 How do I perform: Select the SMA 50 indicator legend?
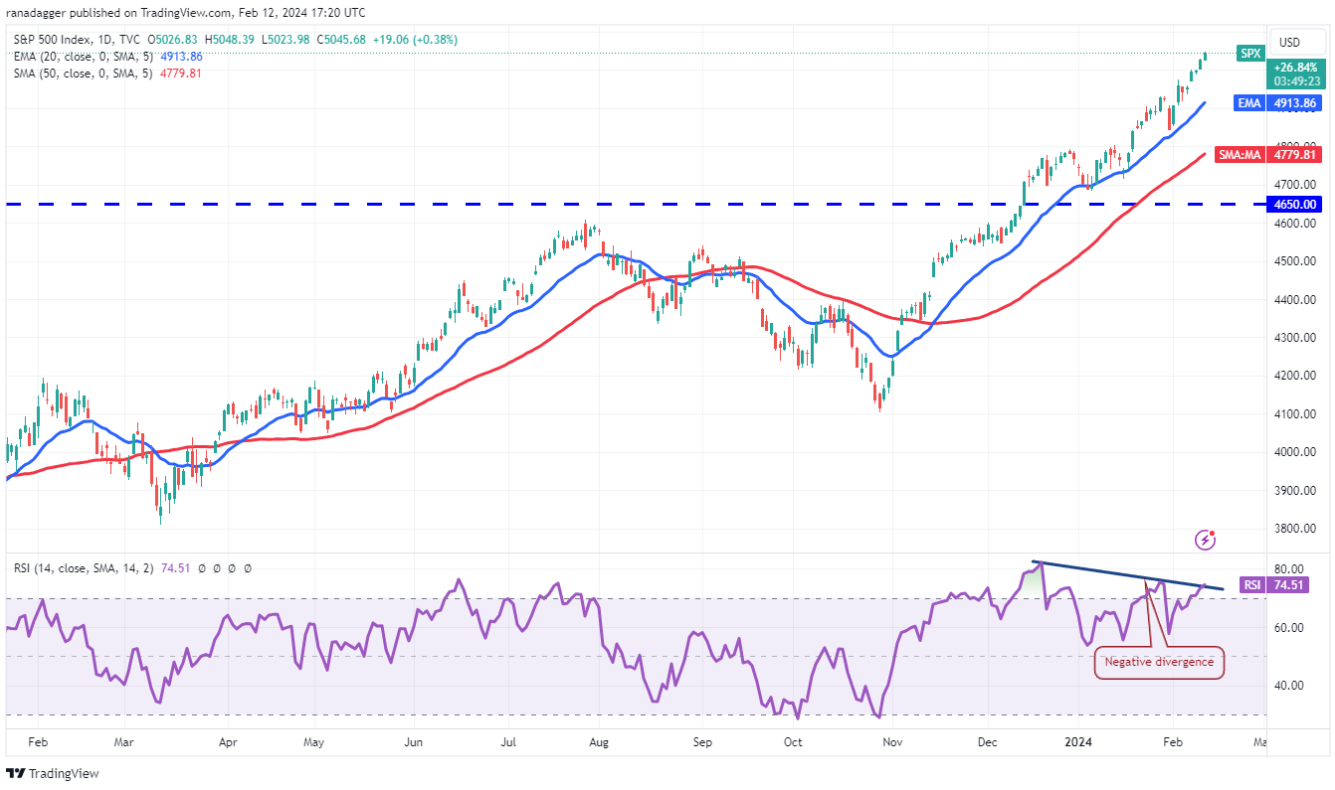80,72
